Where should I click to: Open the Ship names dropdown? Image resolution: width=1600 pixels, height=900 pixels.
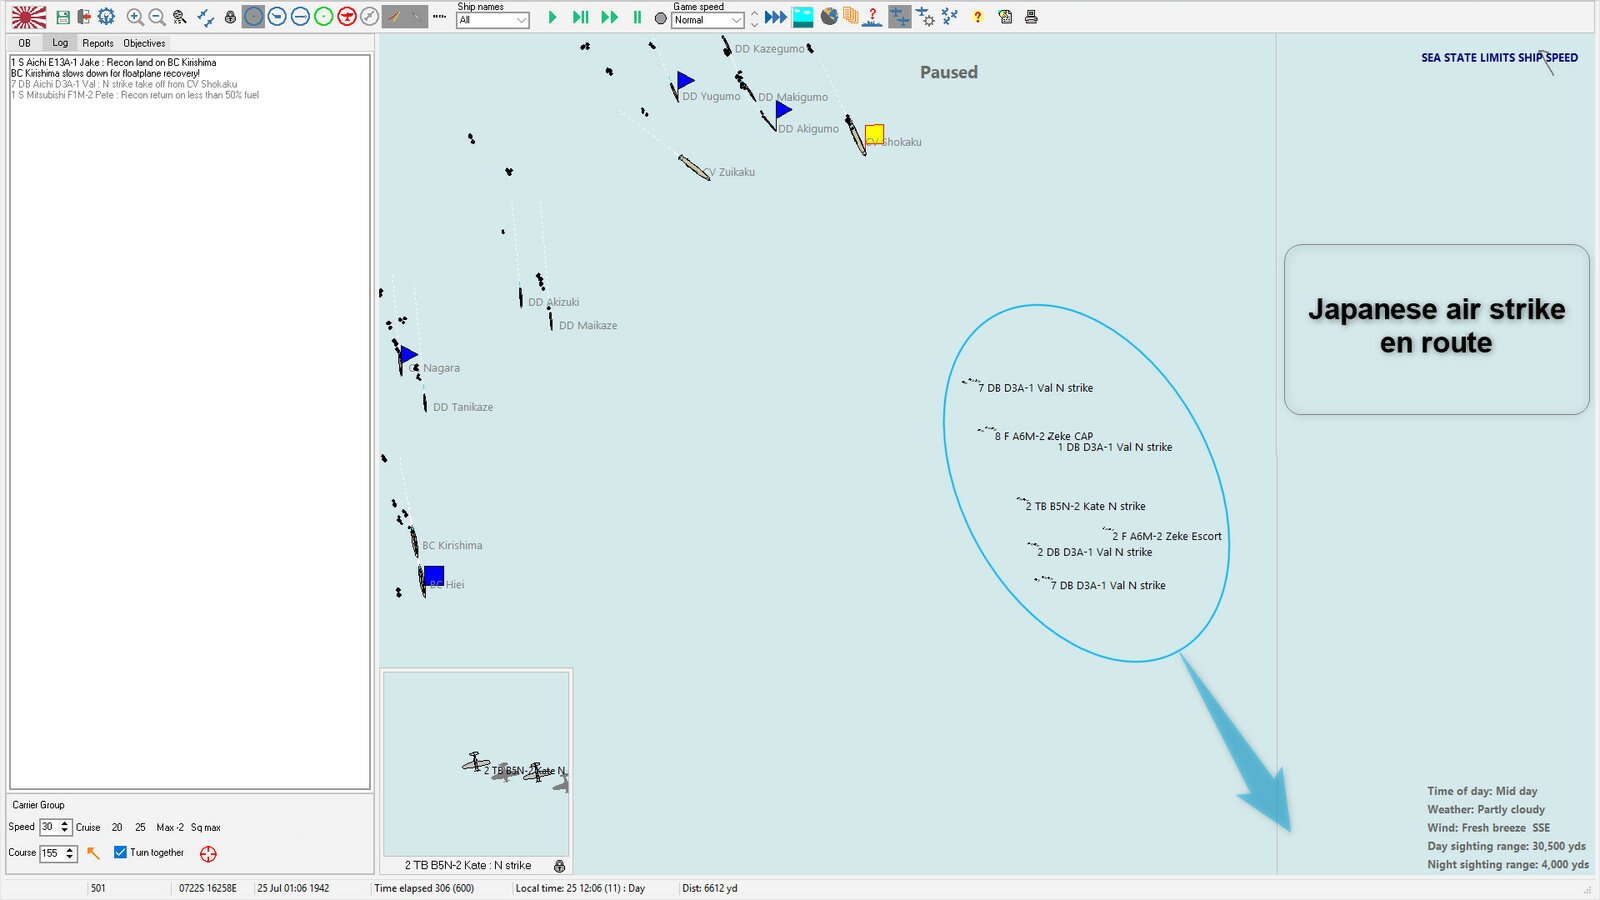coord(492,20)
